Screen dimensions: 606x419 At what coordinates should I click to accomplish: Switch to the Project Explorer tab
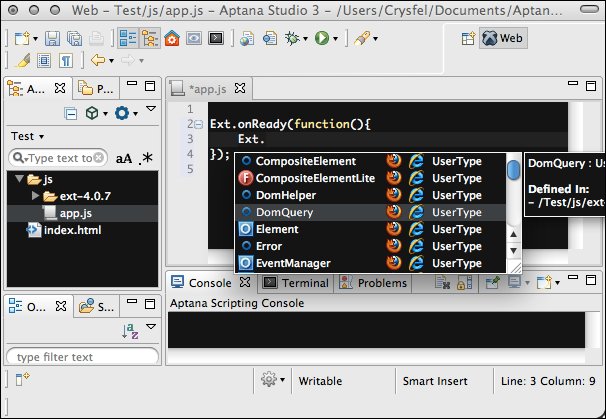pyautogui.click(x=96, y=89)
